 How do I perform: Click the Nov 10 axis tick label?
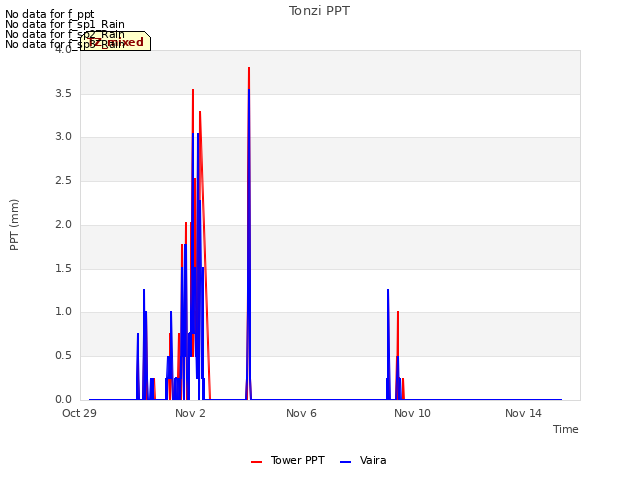pos(412,413)
